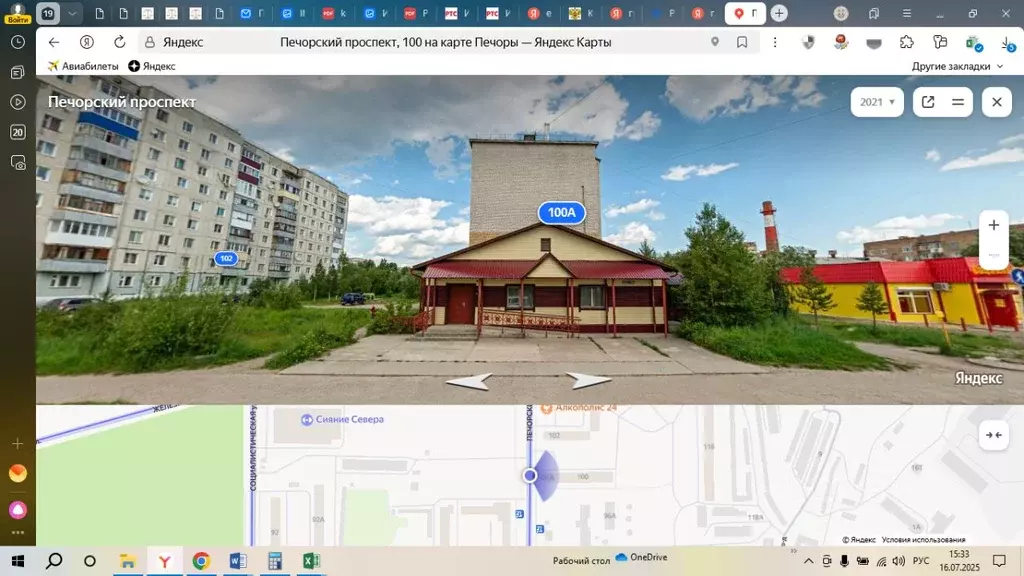Switch to the first mail tab labeled Г
Image resolution: width=1024 pixels, height=576 pixels.
(252, 13)
